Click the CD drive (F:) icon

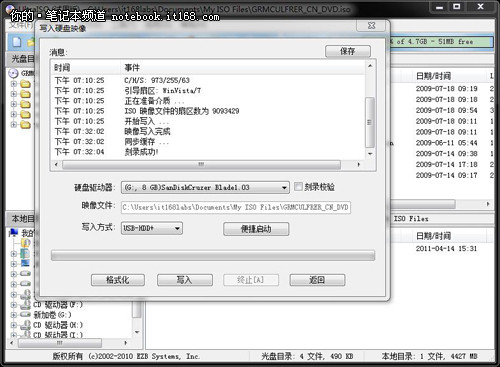click(26, 304)
